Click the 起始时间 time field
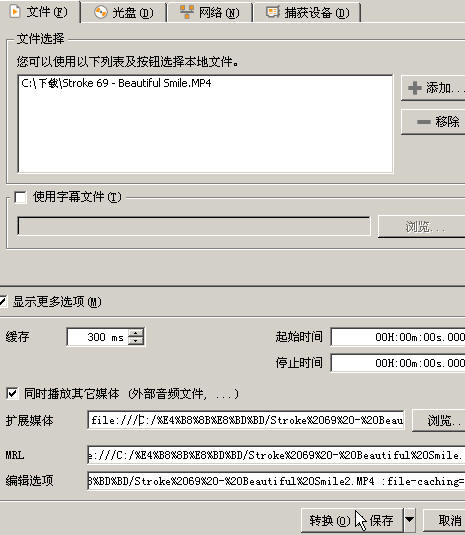This screenshot has height=535, width=465. (x=398, y=337)
